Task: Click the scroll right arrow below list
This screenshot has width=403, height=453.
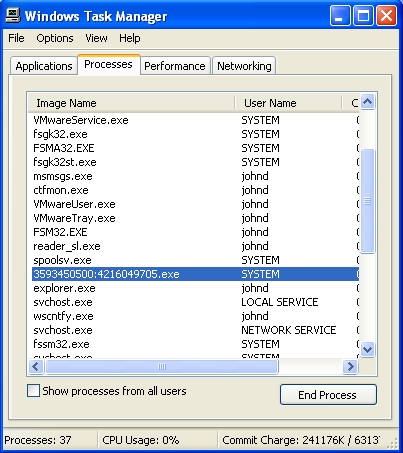Action: (x=350, y=367)
